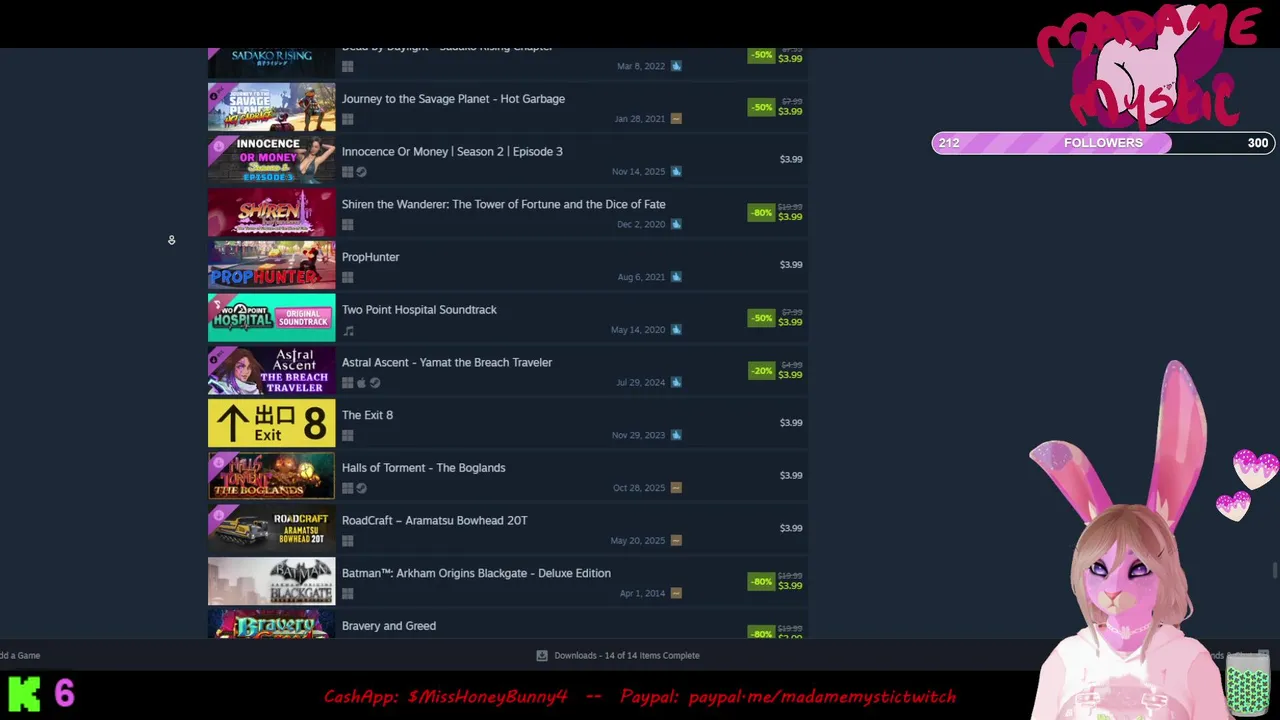Open Innocence Or Money Season 2 Episode 3
Image resolution: width=1280 pixels, height=720 pixels.
coord(452,152)
